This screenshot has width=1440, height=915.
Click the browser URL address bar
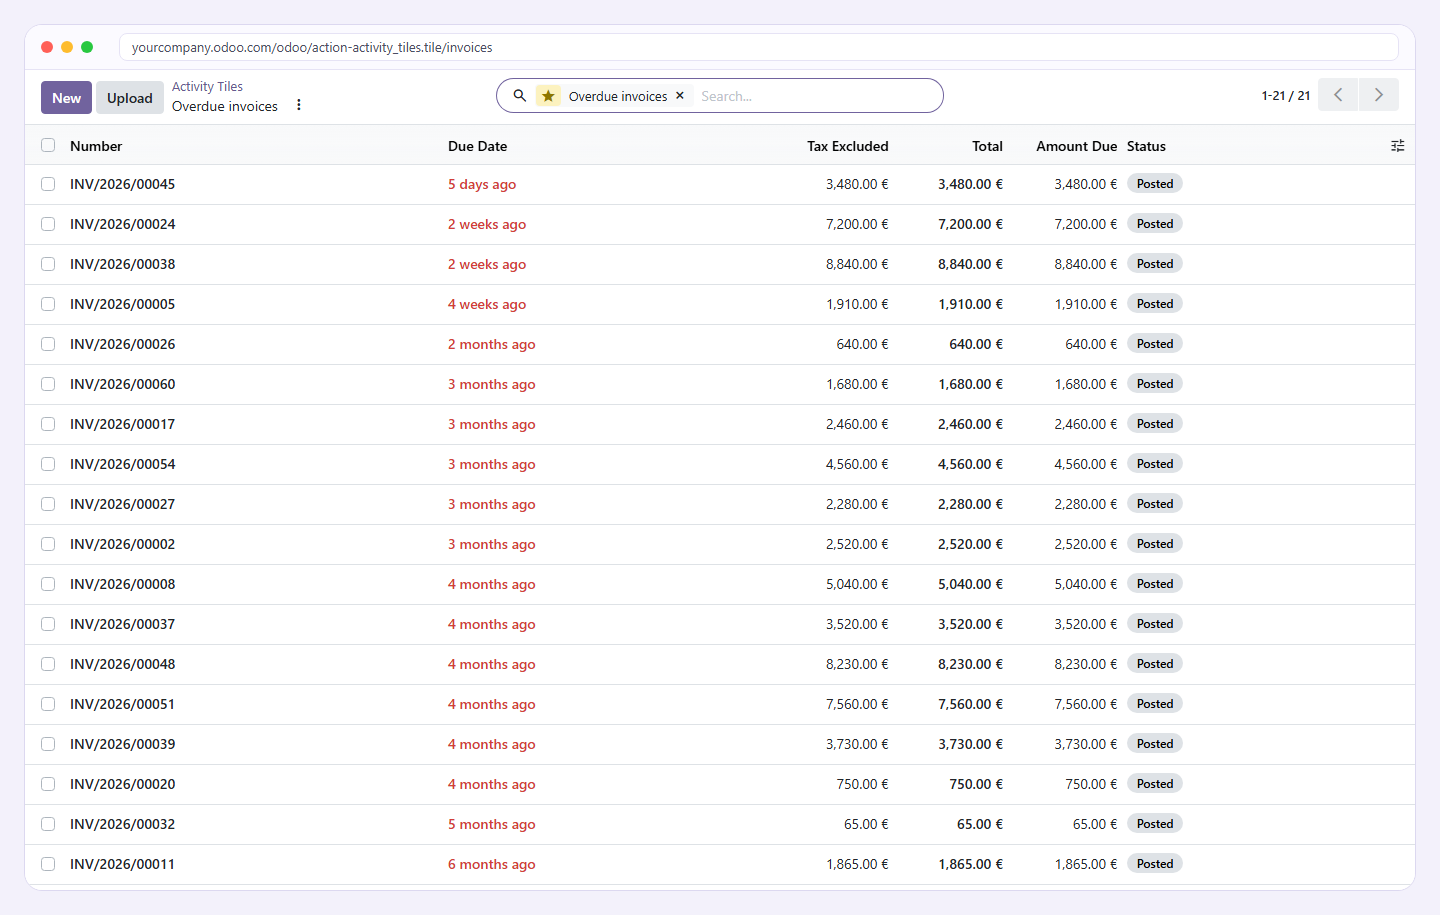758,47
